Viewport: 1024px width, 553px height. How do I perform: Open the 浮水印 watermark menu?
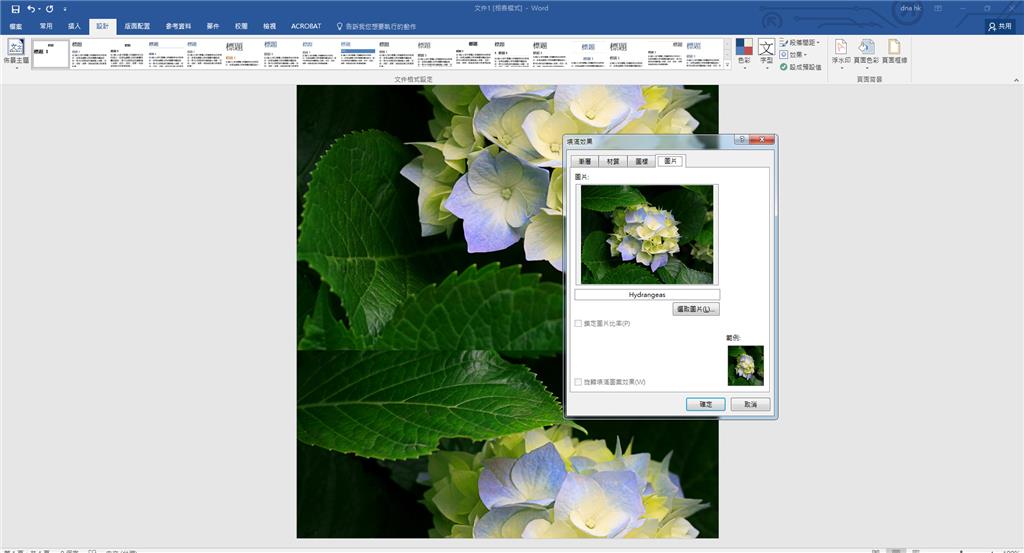pos(840,52)
